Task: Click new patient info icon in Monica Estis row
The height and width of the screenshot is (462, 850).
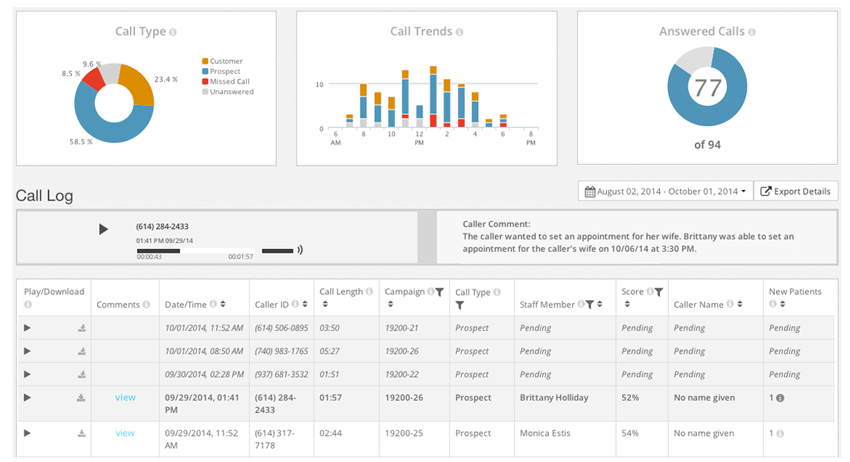Action: point(780,433)
